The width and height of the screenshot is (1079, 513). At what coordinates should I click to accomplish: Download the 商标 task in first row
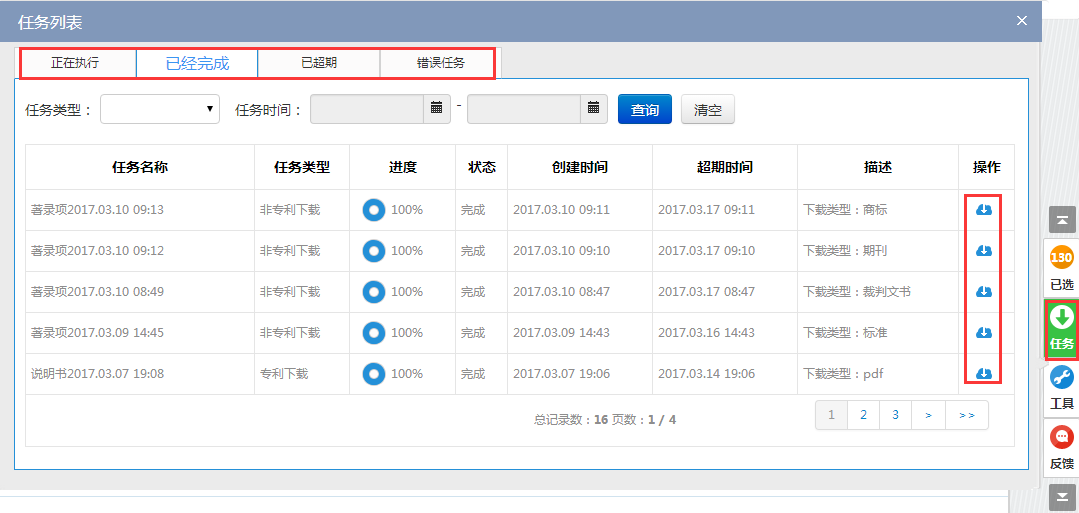click(x=983, y=210)
